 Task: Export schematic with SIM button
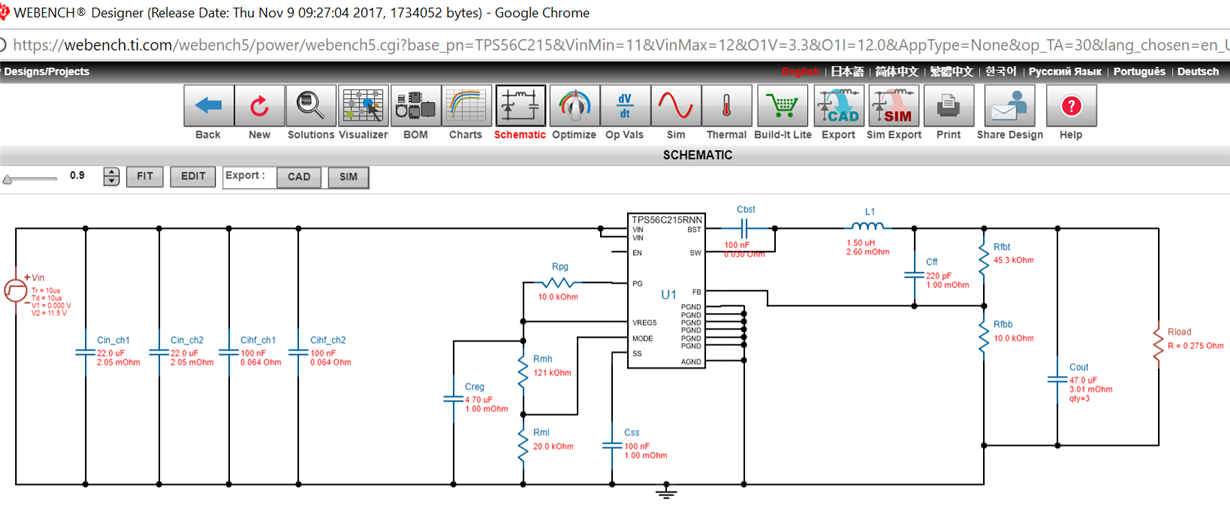pyautogui.click(x=348, y=178)
